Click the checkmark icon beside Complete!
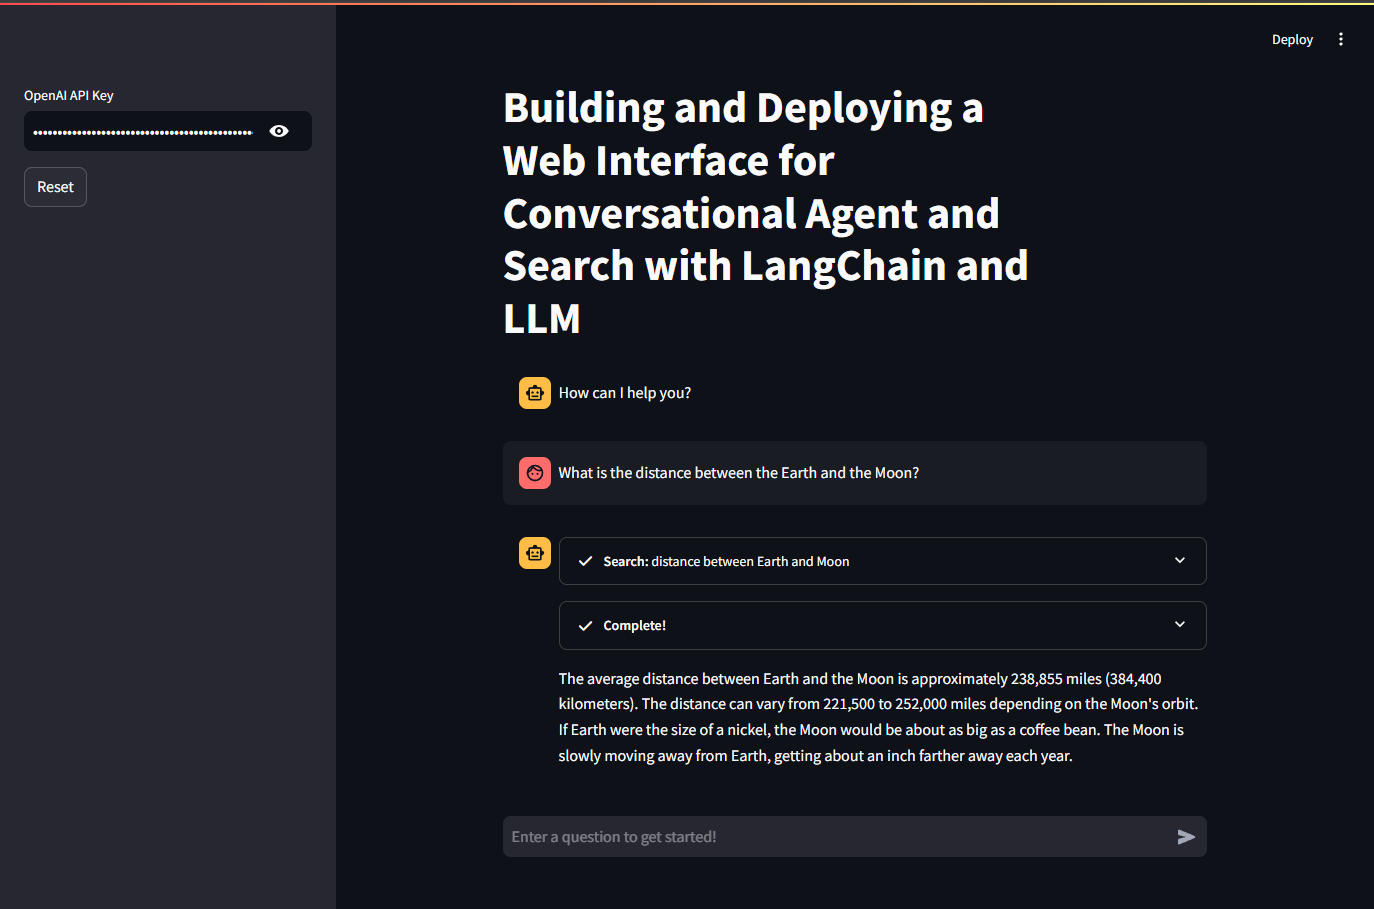Screen dimensions: 1374x909 tap(586, 626)
